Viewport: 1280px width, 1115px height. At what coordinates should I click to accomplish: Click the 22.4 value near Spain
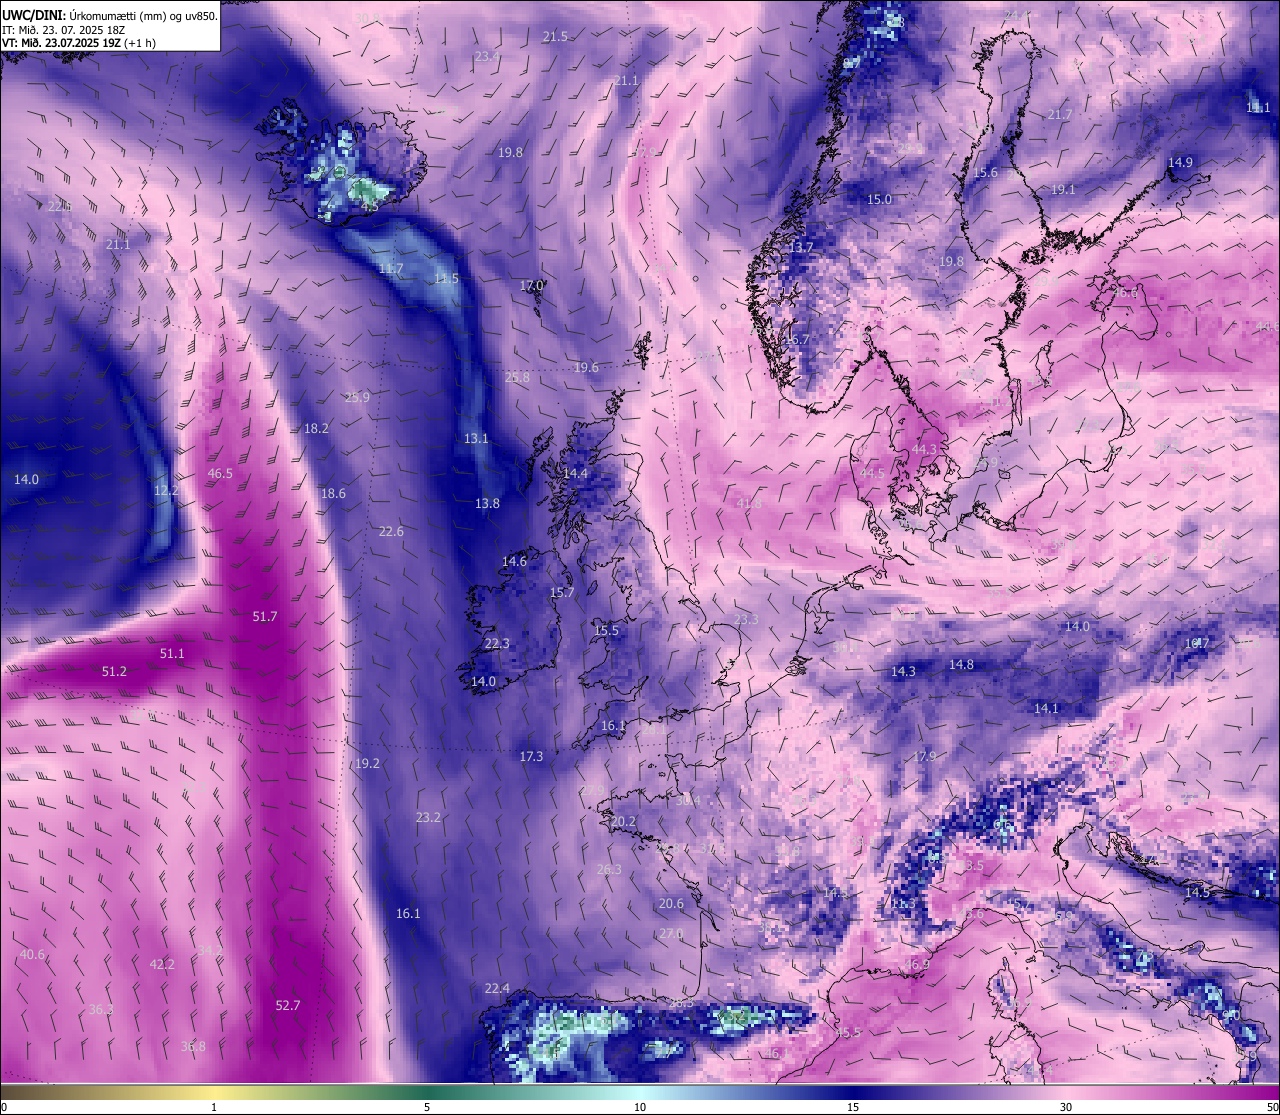(x=497, y=988)
